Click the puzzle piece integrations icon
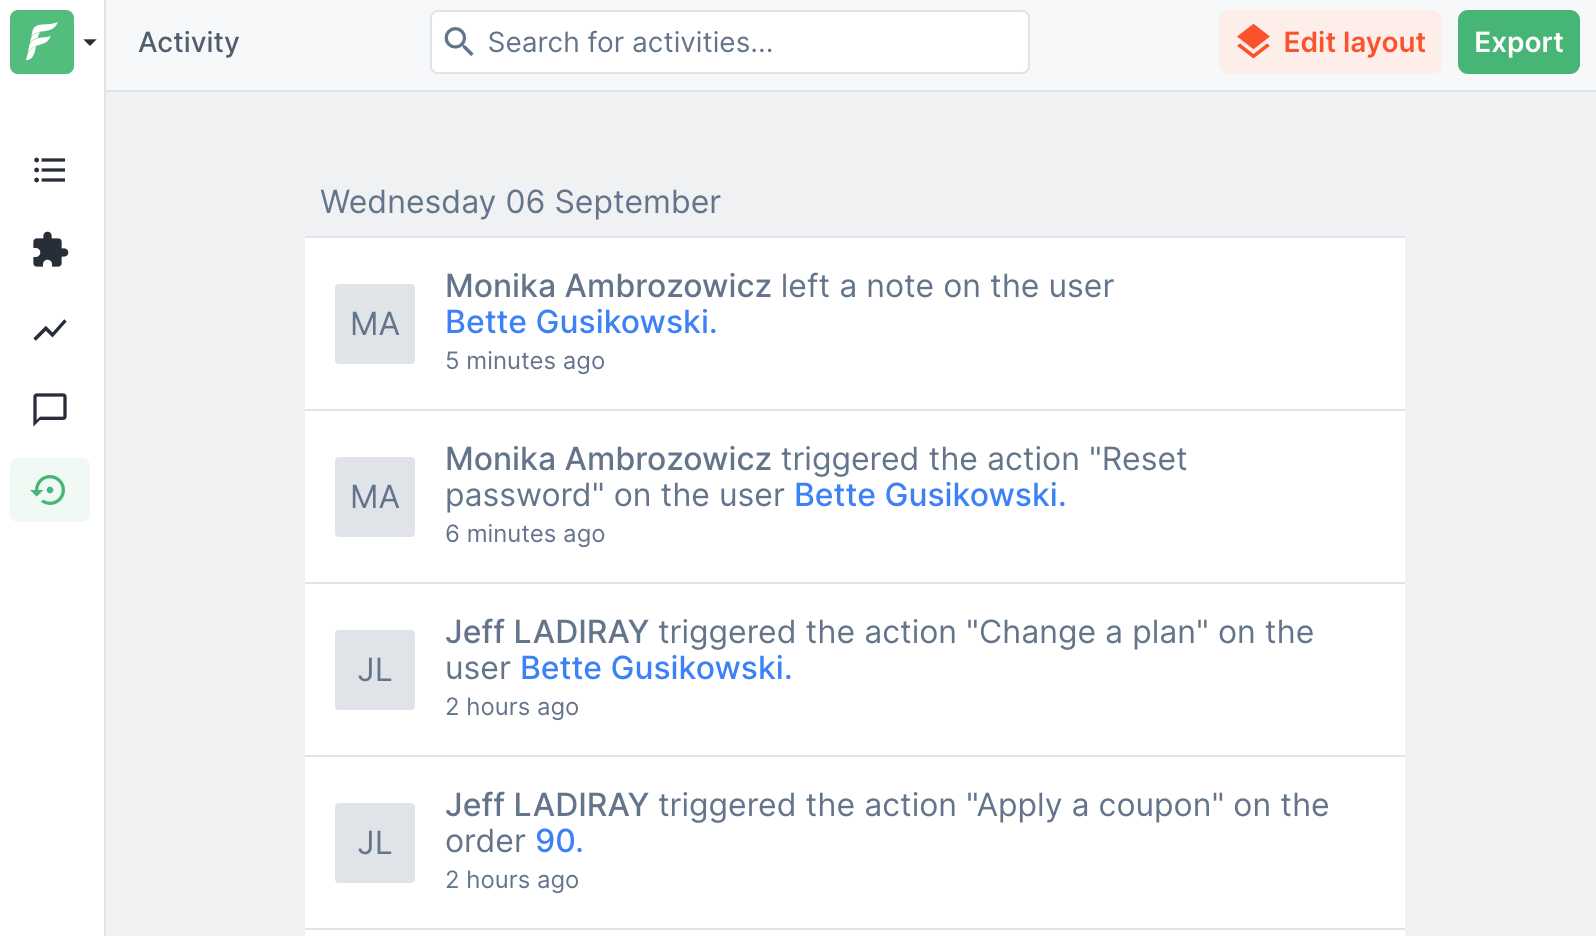The height and width of the screenshot is (936, 1596). tap(49, 250)
